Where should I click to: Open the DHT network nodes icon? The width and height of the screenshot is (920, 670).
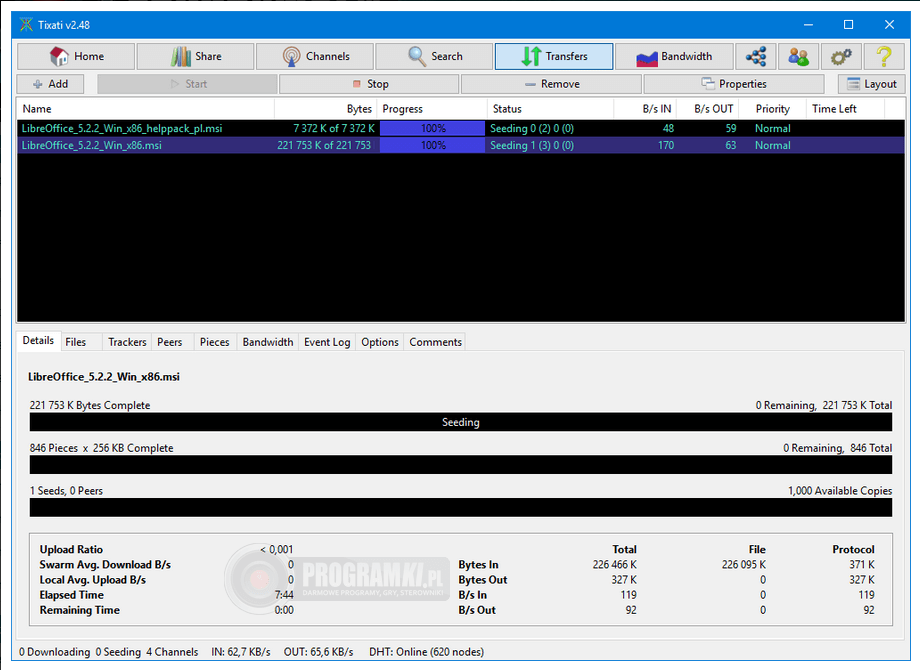[756, 56]
